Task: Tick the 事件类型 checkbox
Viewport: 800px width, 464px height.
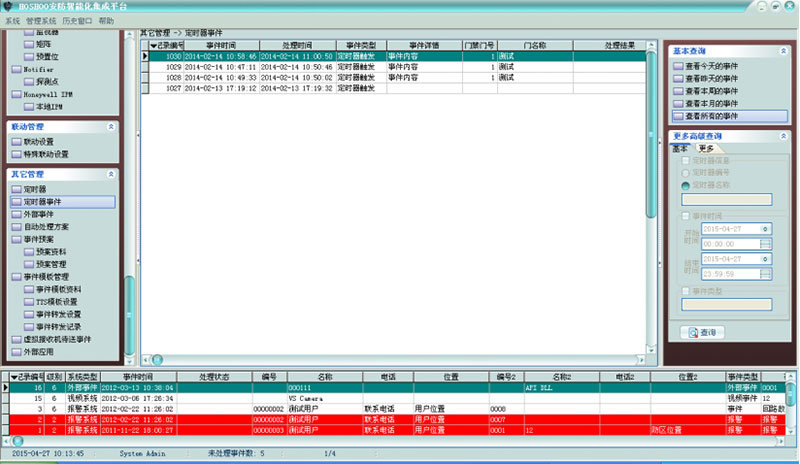Action: (x=685, y=290)
